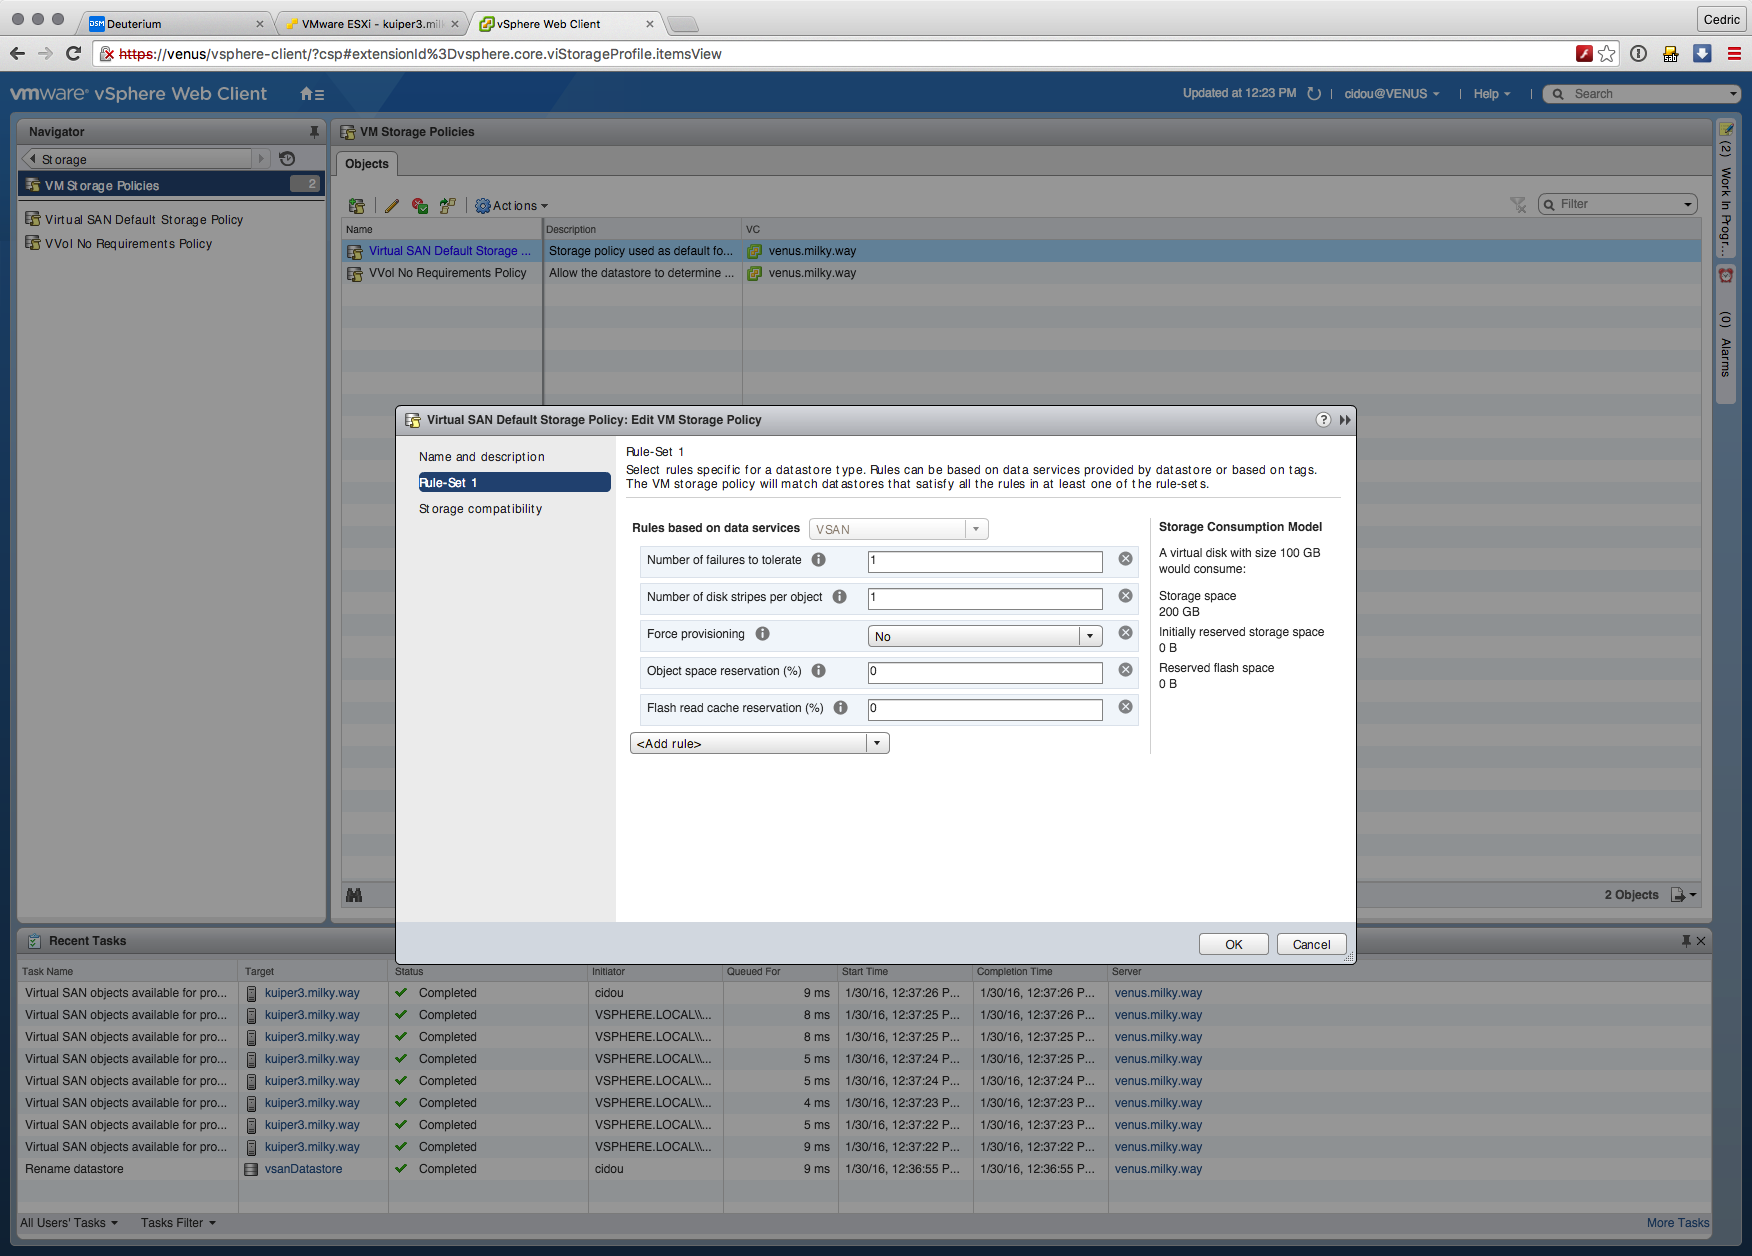Open the Actions dropdown menu

(512, 206)
